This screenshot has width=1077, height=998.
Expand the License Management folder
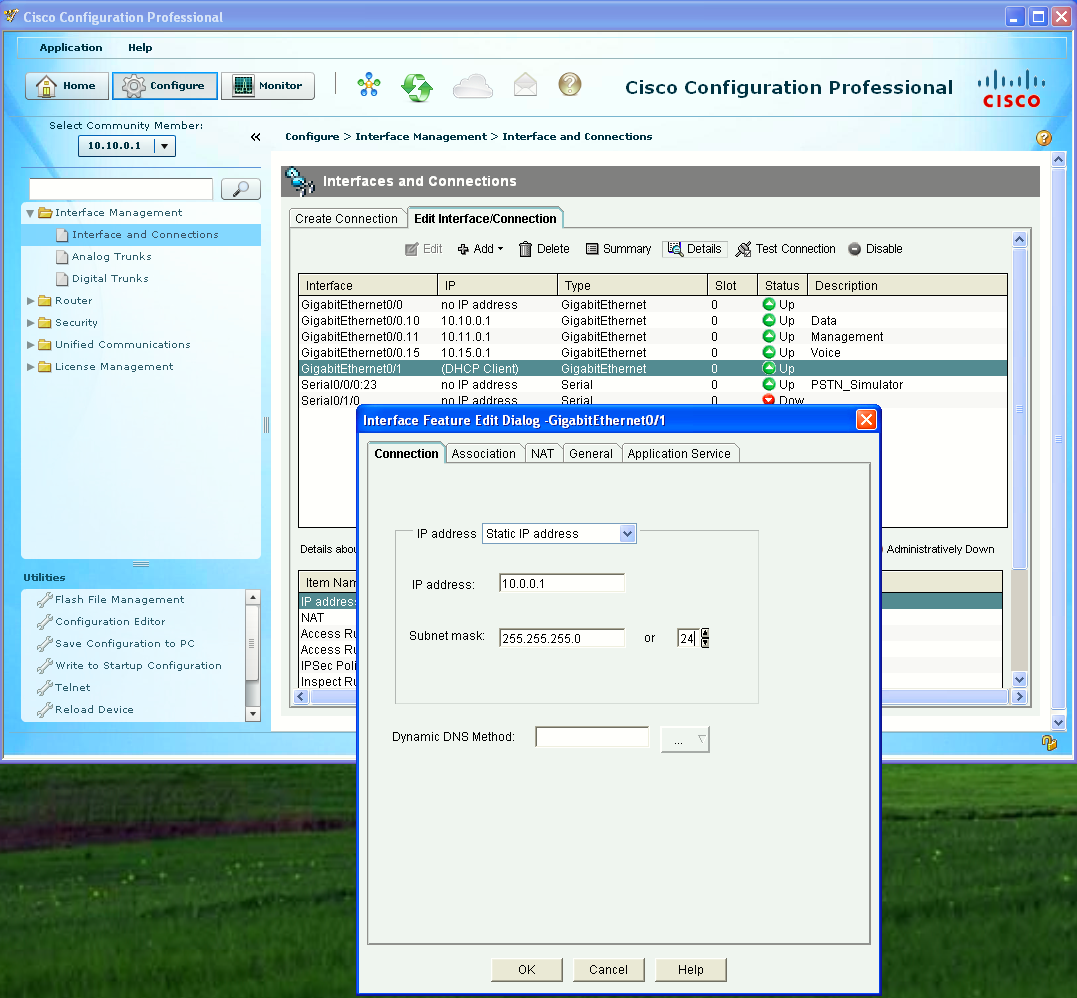coord(30,367)
